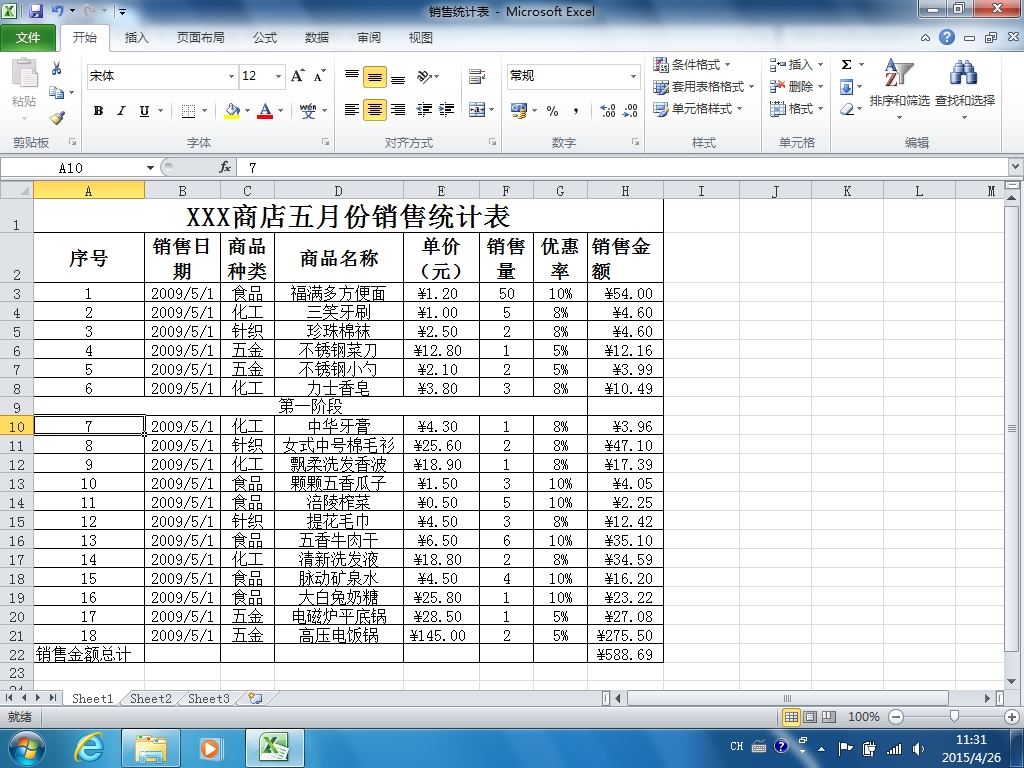
Task: Click the Copy icon in clipboard group
Action: pyautogui.click(x=57, y=93)
